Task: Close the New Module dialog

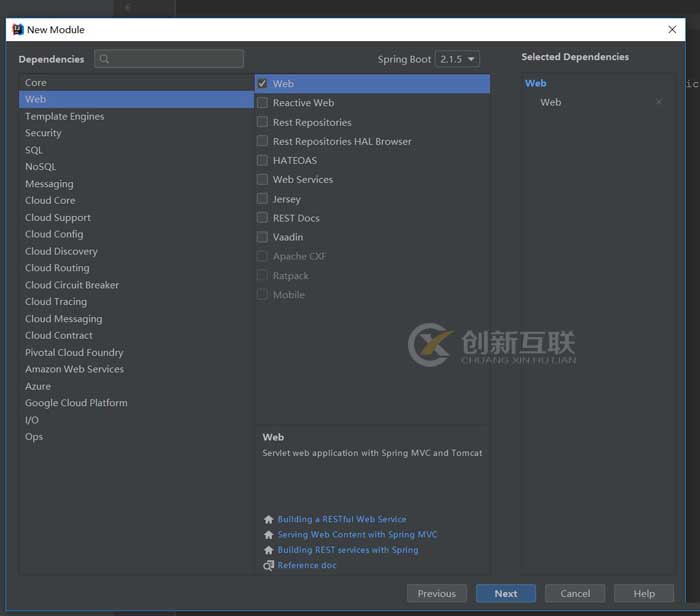Action: [x=672, y=29]
